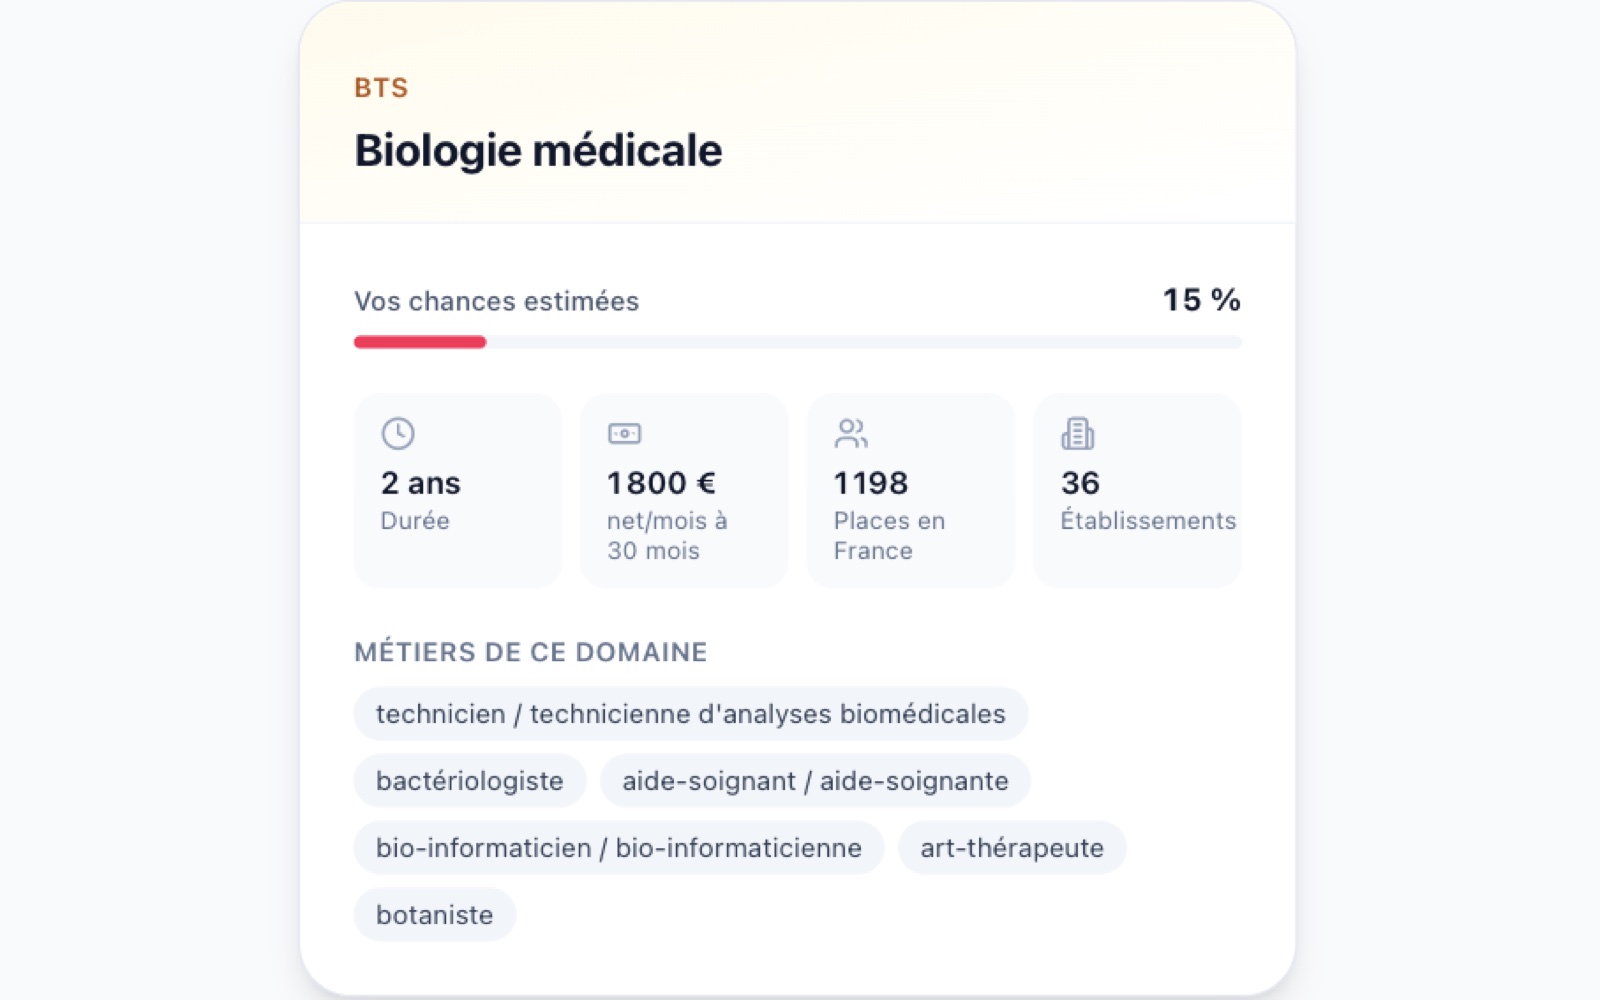Choose the aide-soignant / aide-soignante tag
Screen dimensions: 1600x1000
click(x=815, y=781)
